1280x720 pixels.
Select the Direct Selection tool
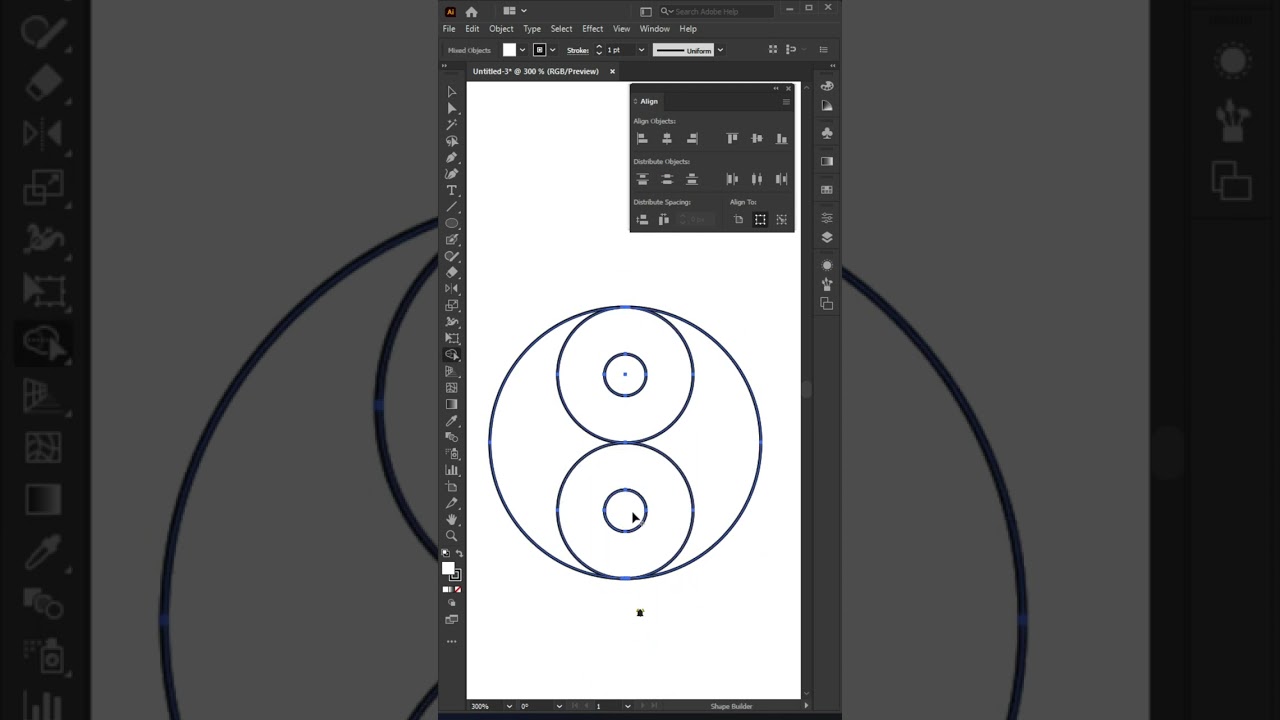point(451,108)
